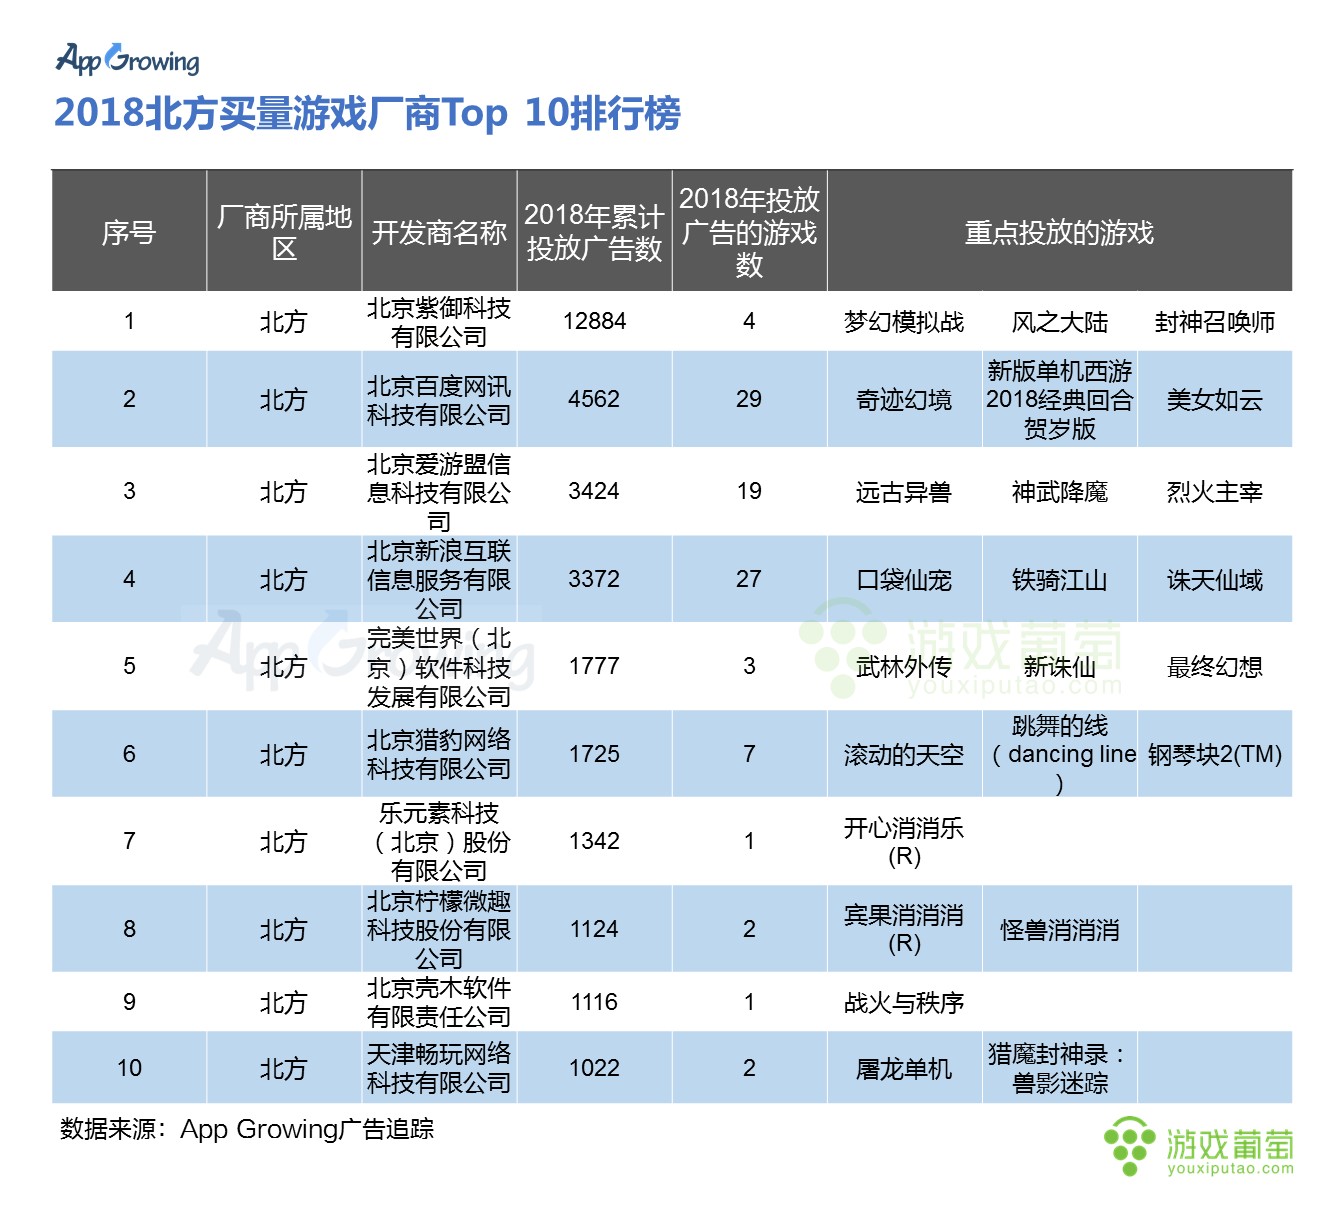Click the game name 武林外传

[x=904, y=667]
